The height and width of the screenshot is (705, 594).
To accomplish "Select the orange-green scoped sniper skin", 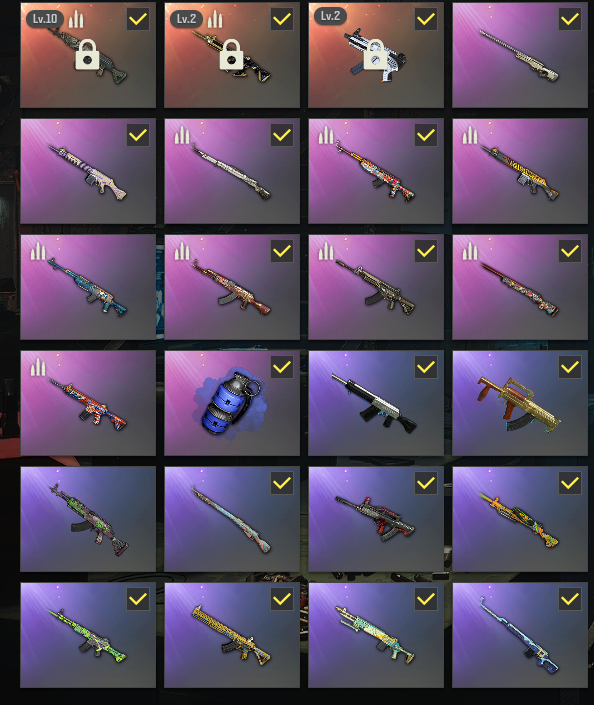I will (x=520, y=519).
